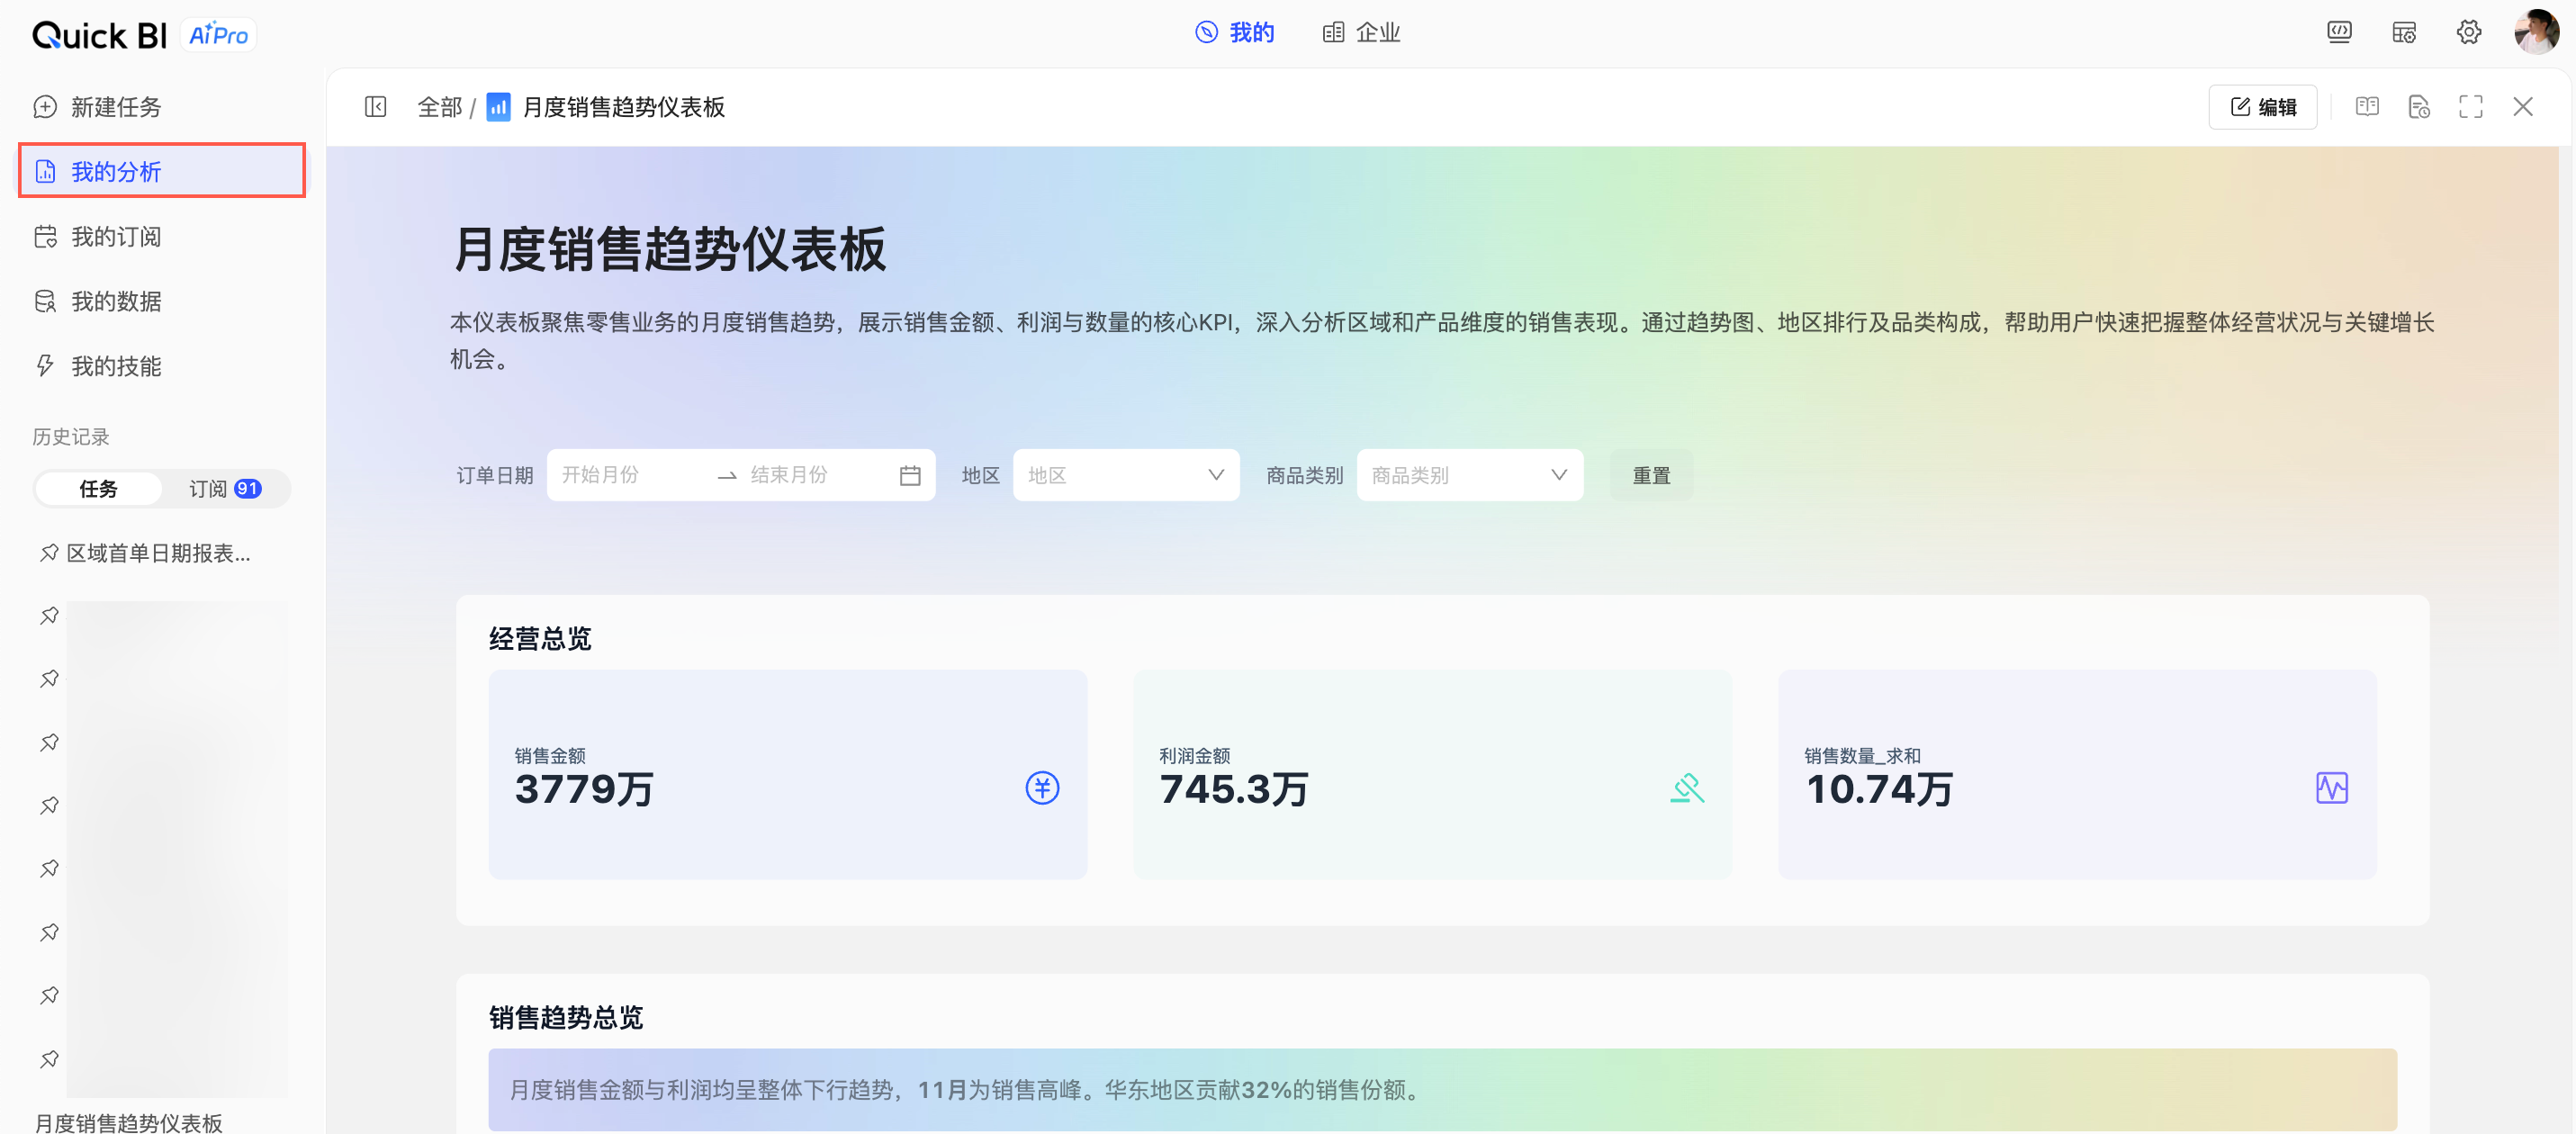This screenshot has width=2576, height=1134.
Task: Click the 开始月份 date field
Action: pyautogui.click(x=631, y=475)
